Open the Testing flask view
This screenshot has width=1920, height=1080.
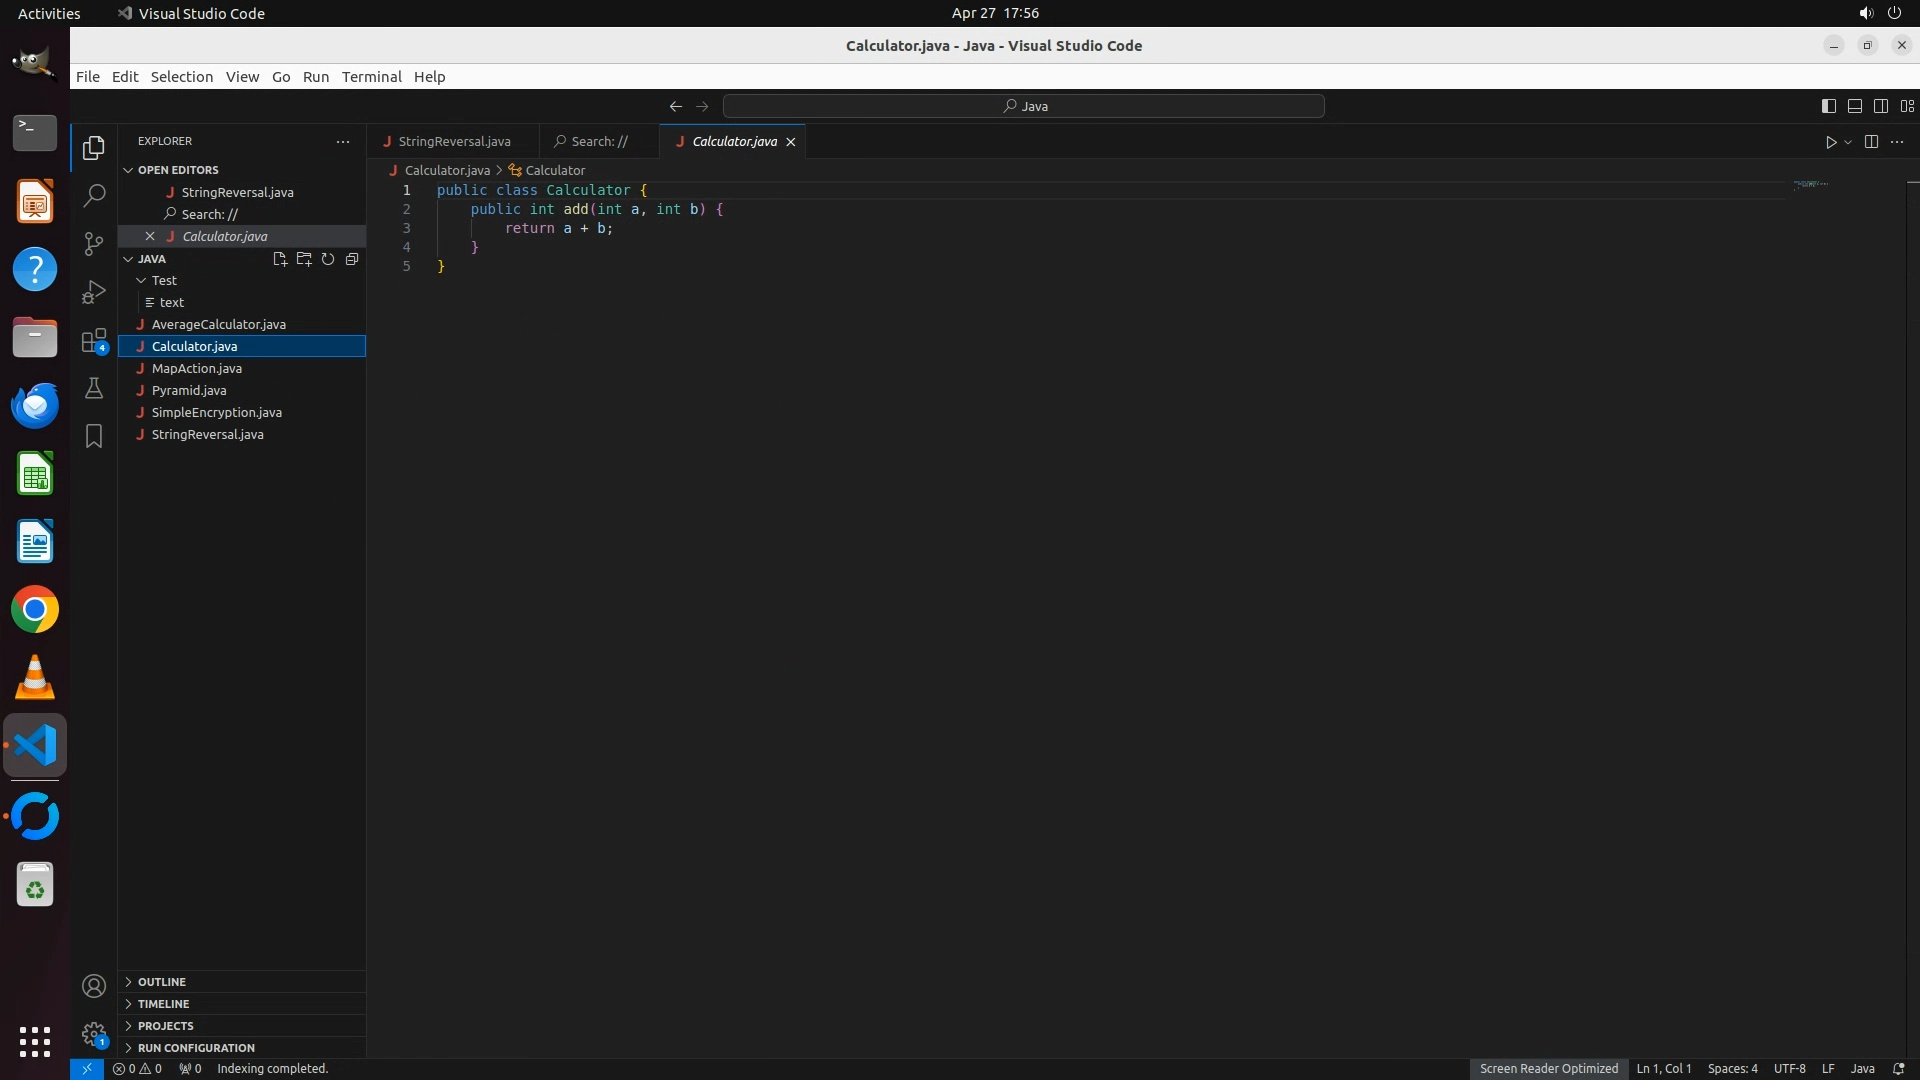point(94,388)
